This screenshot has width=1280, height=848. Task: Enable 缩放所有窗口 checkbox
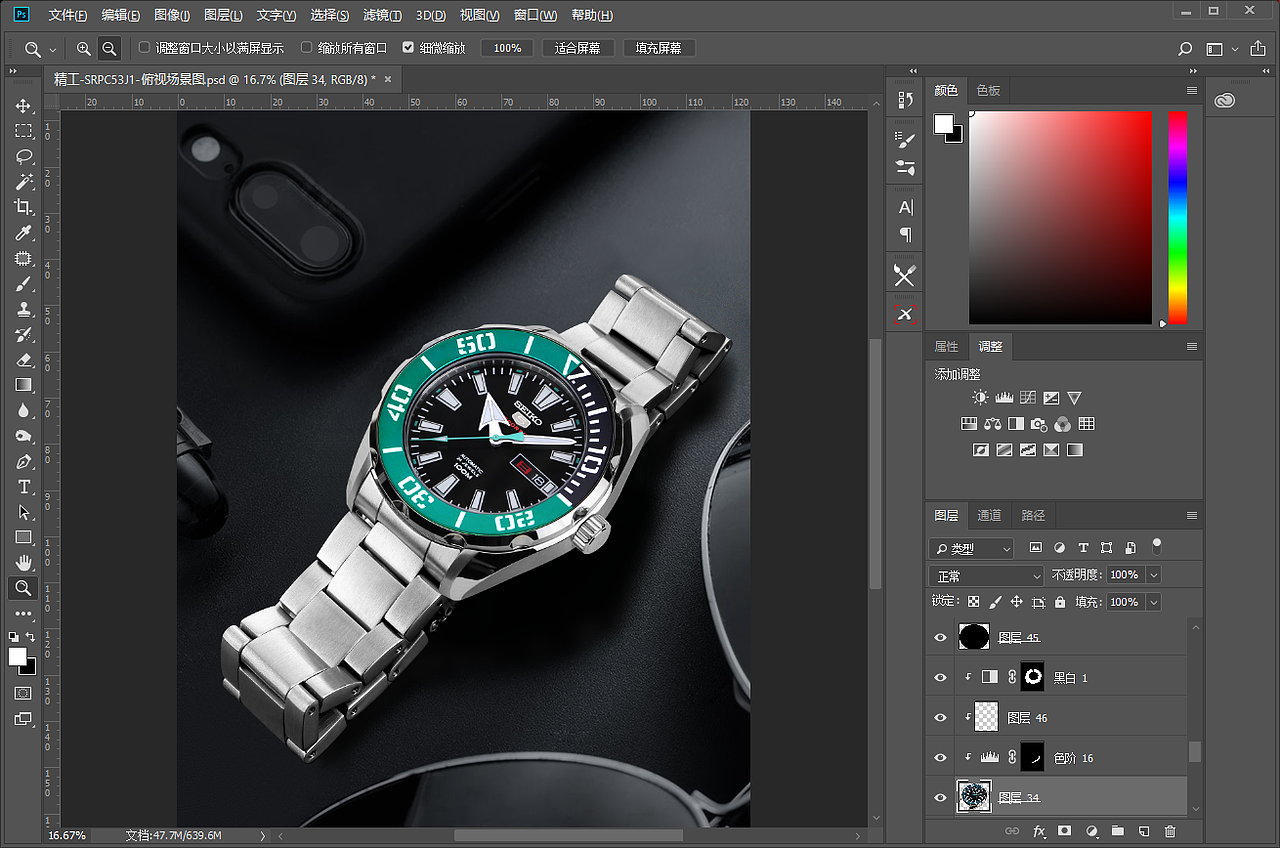click(x=307, y=48)
